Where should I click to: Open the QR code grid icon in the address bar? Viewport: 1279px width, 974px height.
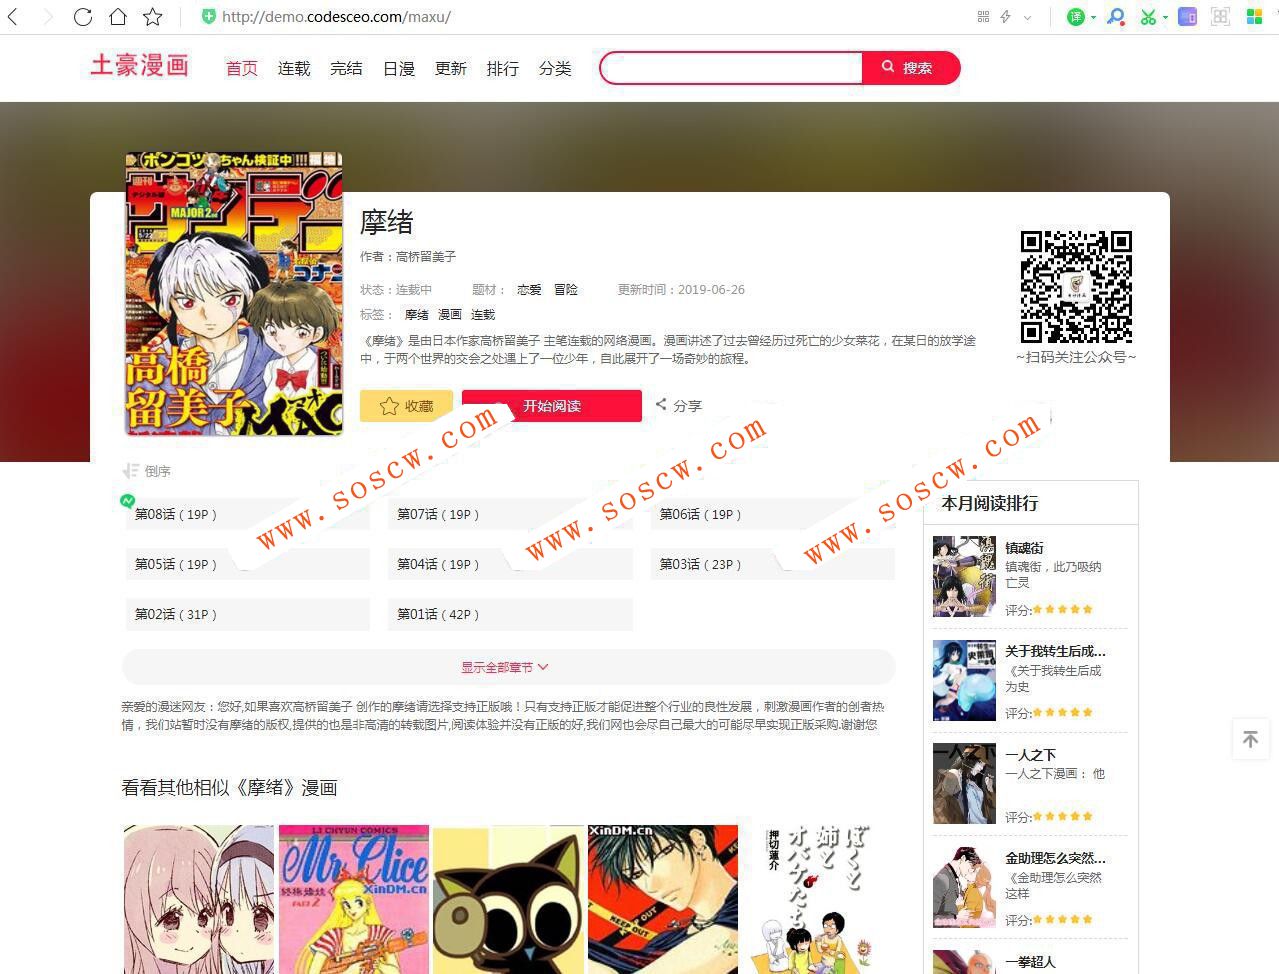click(983, 17)
